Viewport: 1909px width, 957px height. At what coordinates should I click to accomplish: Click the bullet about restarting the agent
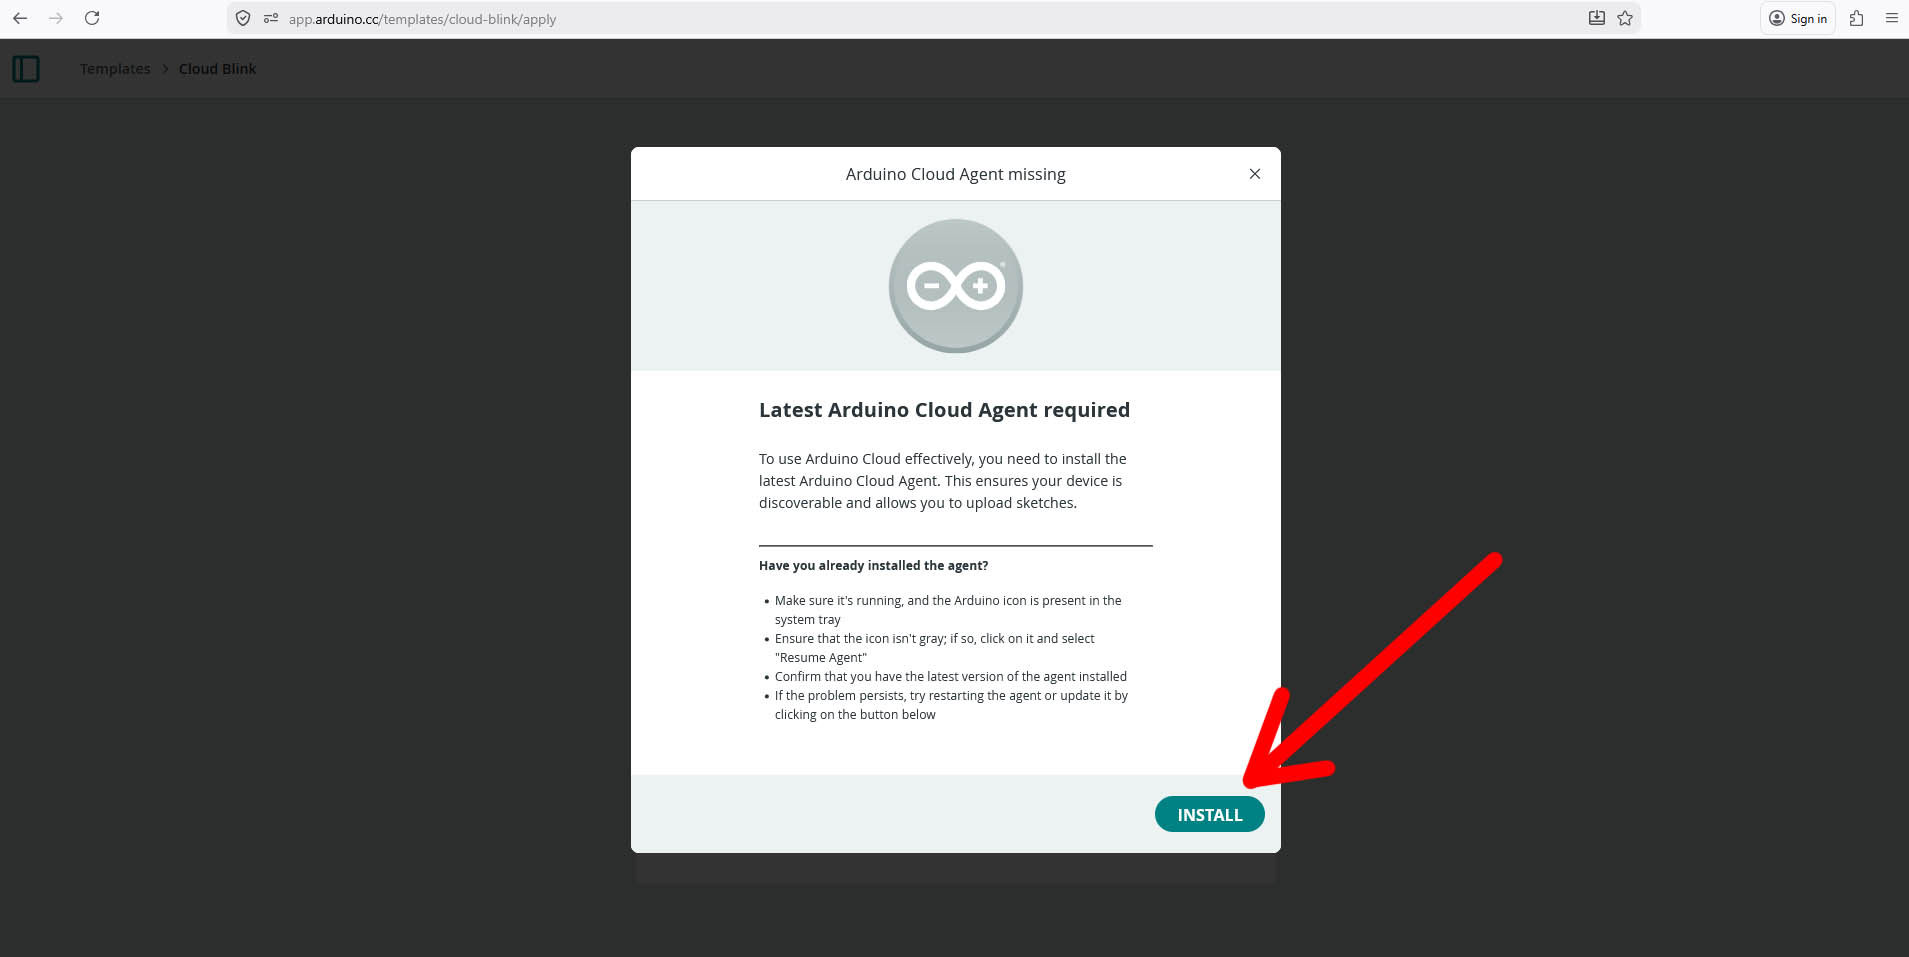pyautogui.click(x=950, y=705)
